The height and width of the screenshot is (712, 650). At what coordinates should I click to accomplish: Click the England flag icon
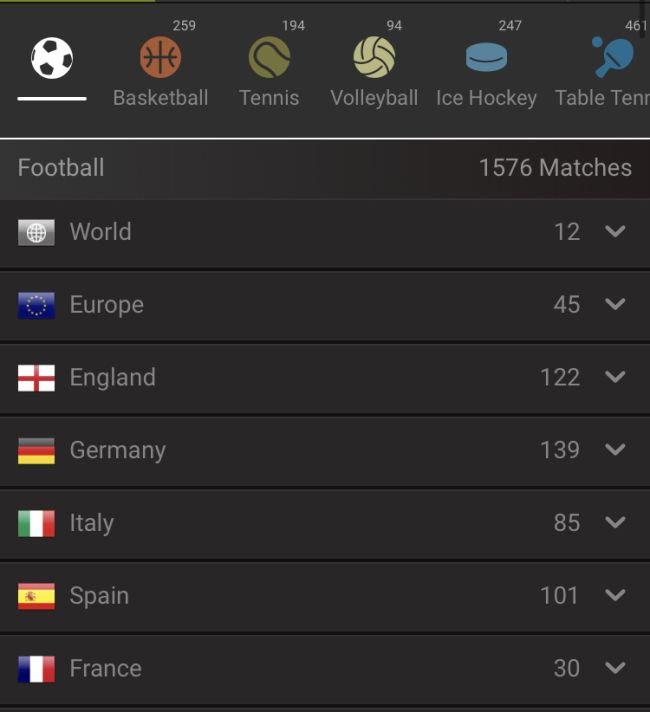(x=36, y=378)
